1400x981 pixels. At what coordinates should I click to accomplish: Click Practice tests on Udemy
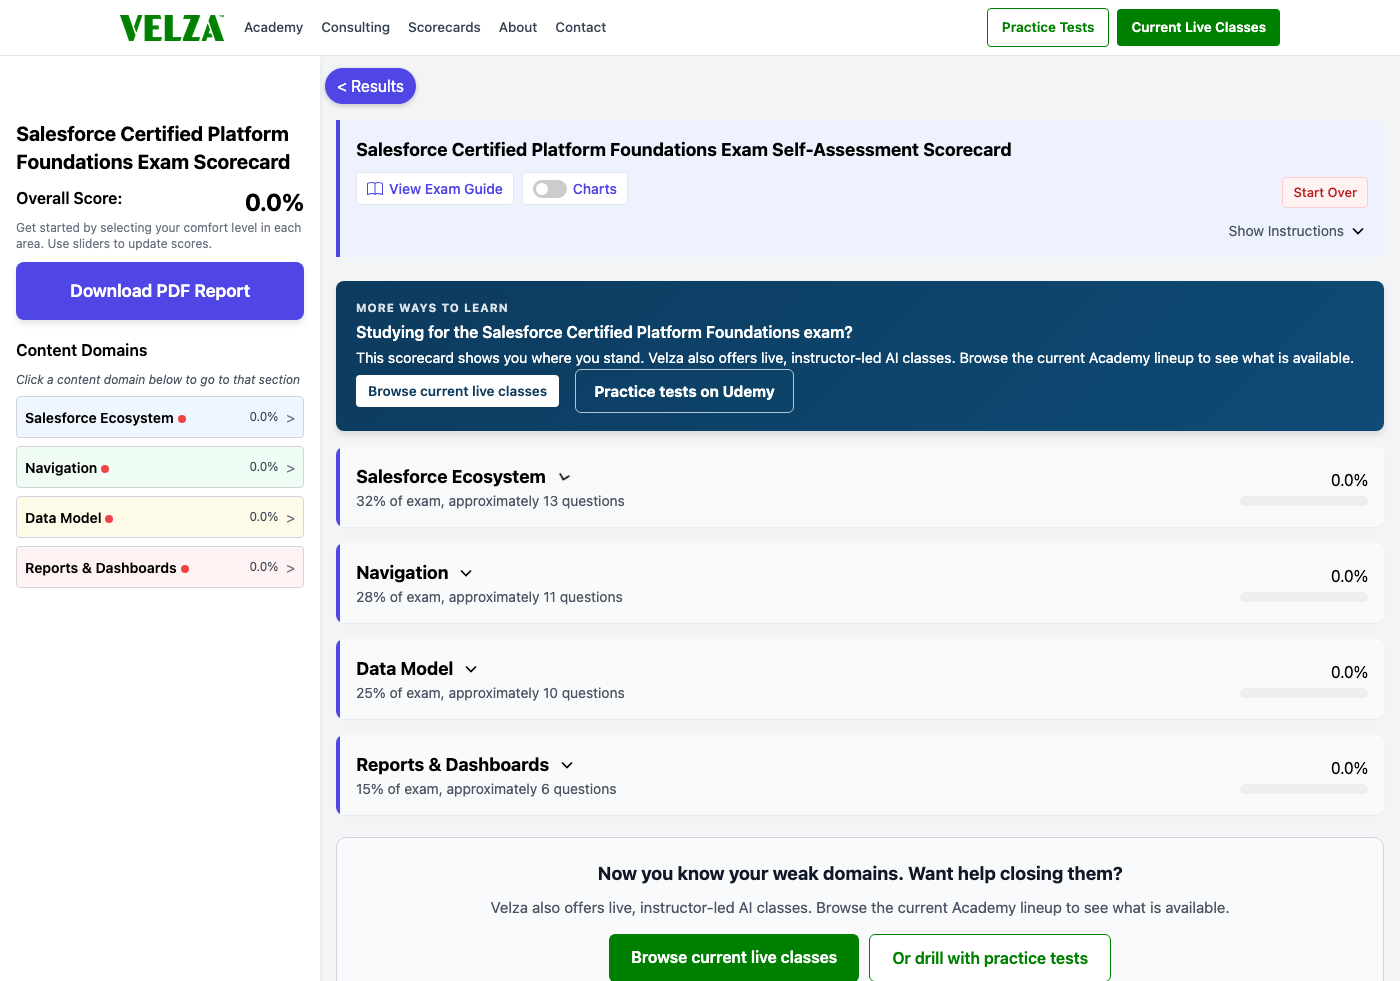pos(684,391)
